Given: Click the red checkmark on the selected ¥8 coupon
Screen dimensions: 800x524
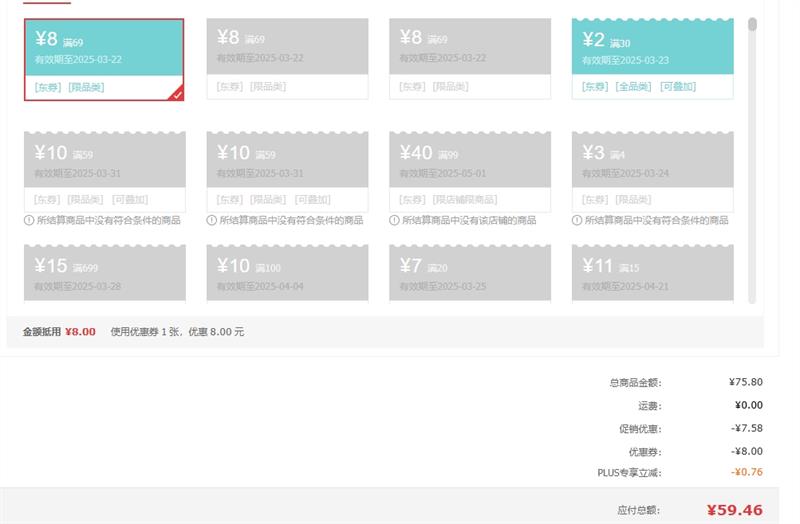Looking at the screenshot, I should point(176,93).
